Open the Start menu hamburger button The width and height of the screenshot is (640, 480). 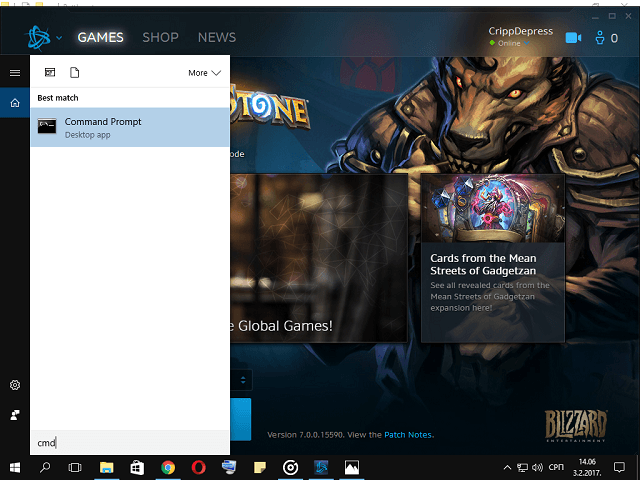[x=15, y=73]
